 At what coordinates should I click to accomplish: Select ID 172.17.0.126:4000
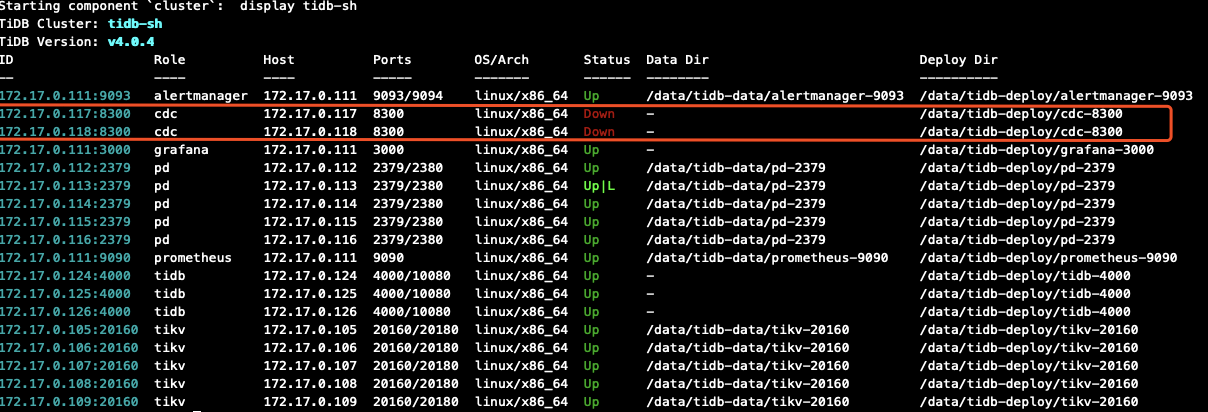point(66,312)
